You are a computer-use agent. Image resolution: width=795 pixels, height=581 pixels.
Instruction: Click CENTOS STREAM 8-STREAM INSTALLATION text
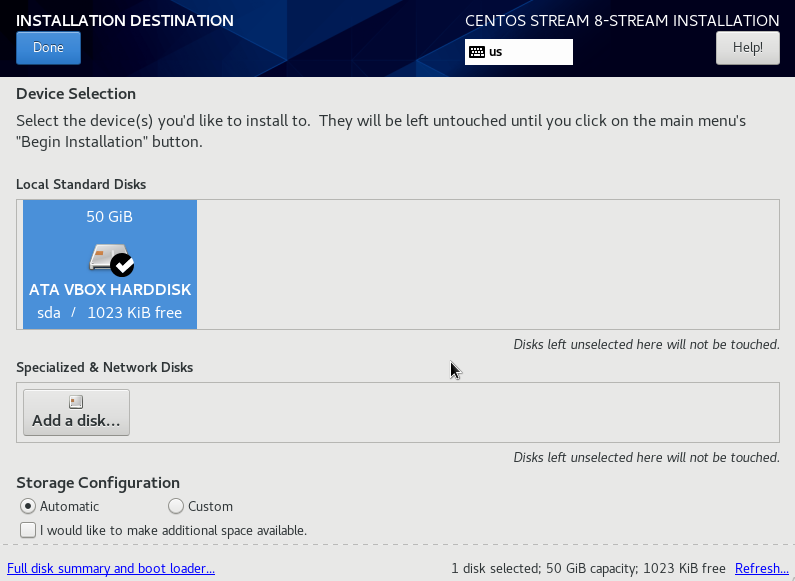click(622, 20)
